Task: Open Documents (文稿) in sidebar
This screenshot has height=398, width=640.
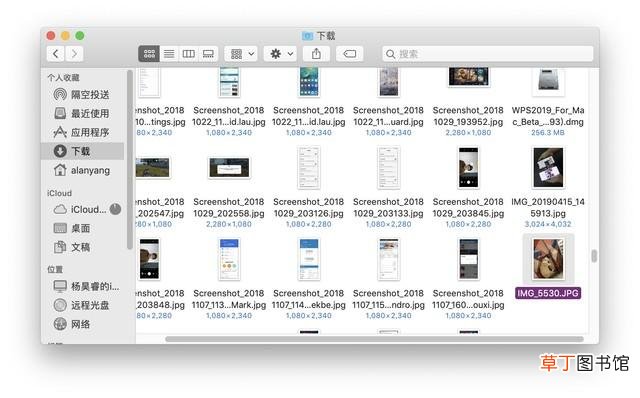Action: pos(72,247)
